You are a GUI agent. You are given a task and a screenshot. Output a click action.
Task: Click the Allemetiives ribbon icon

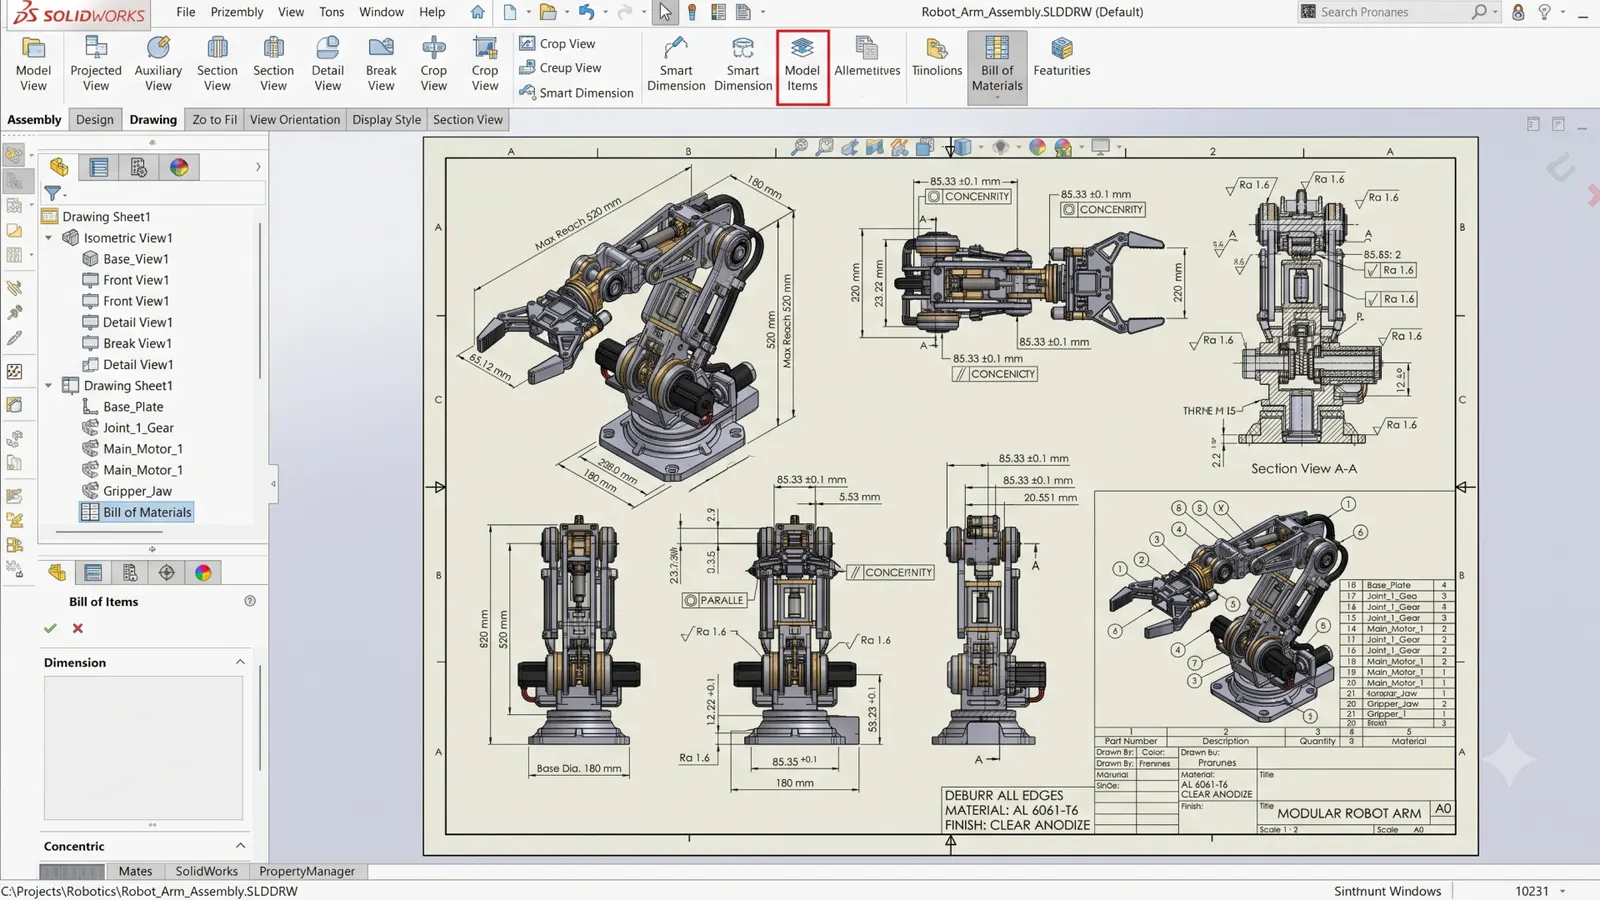coord(867,58)
